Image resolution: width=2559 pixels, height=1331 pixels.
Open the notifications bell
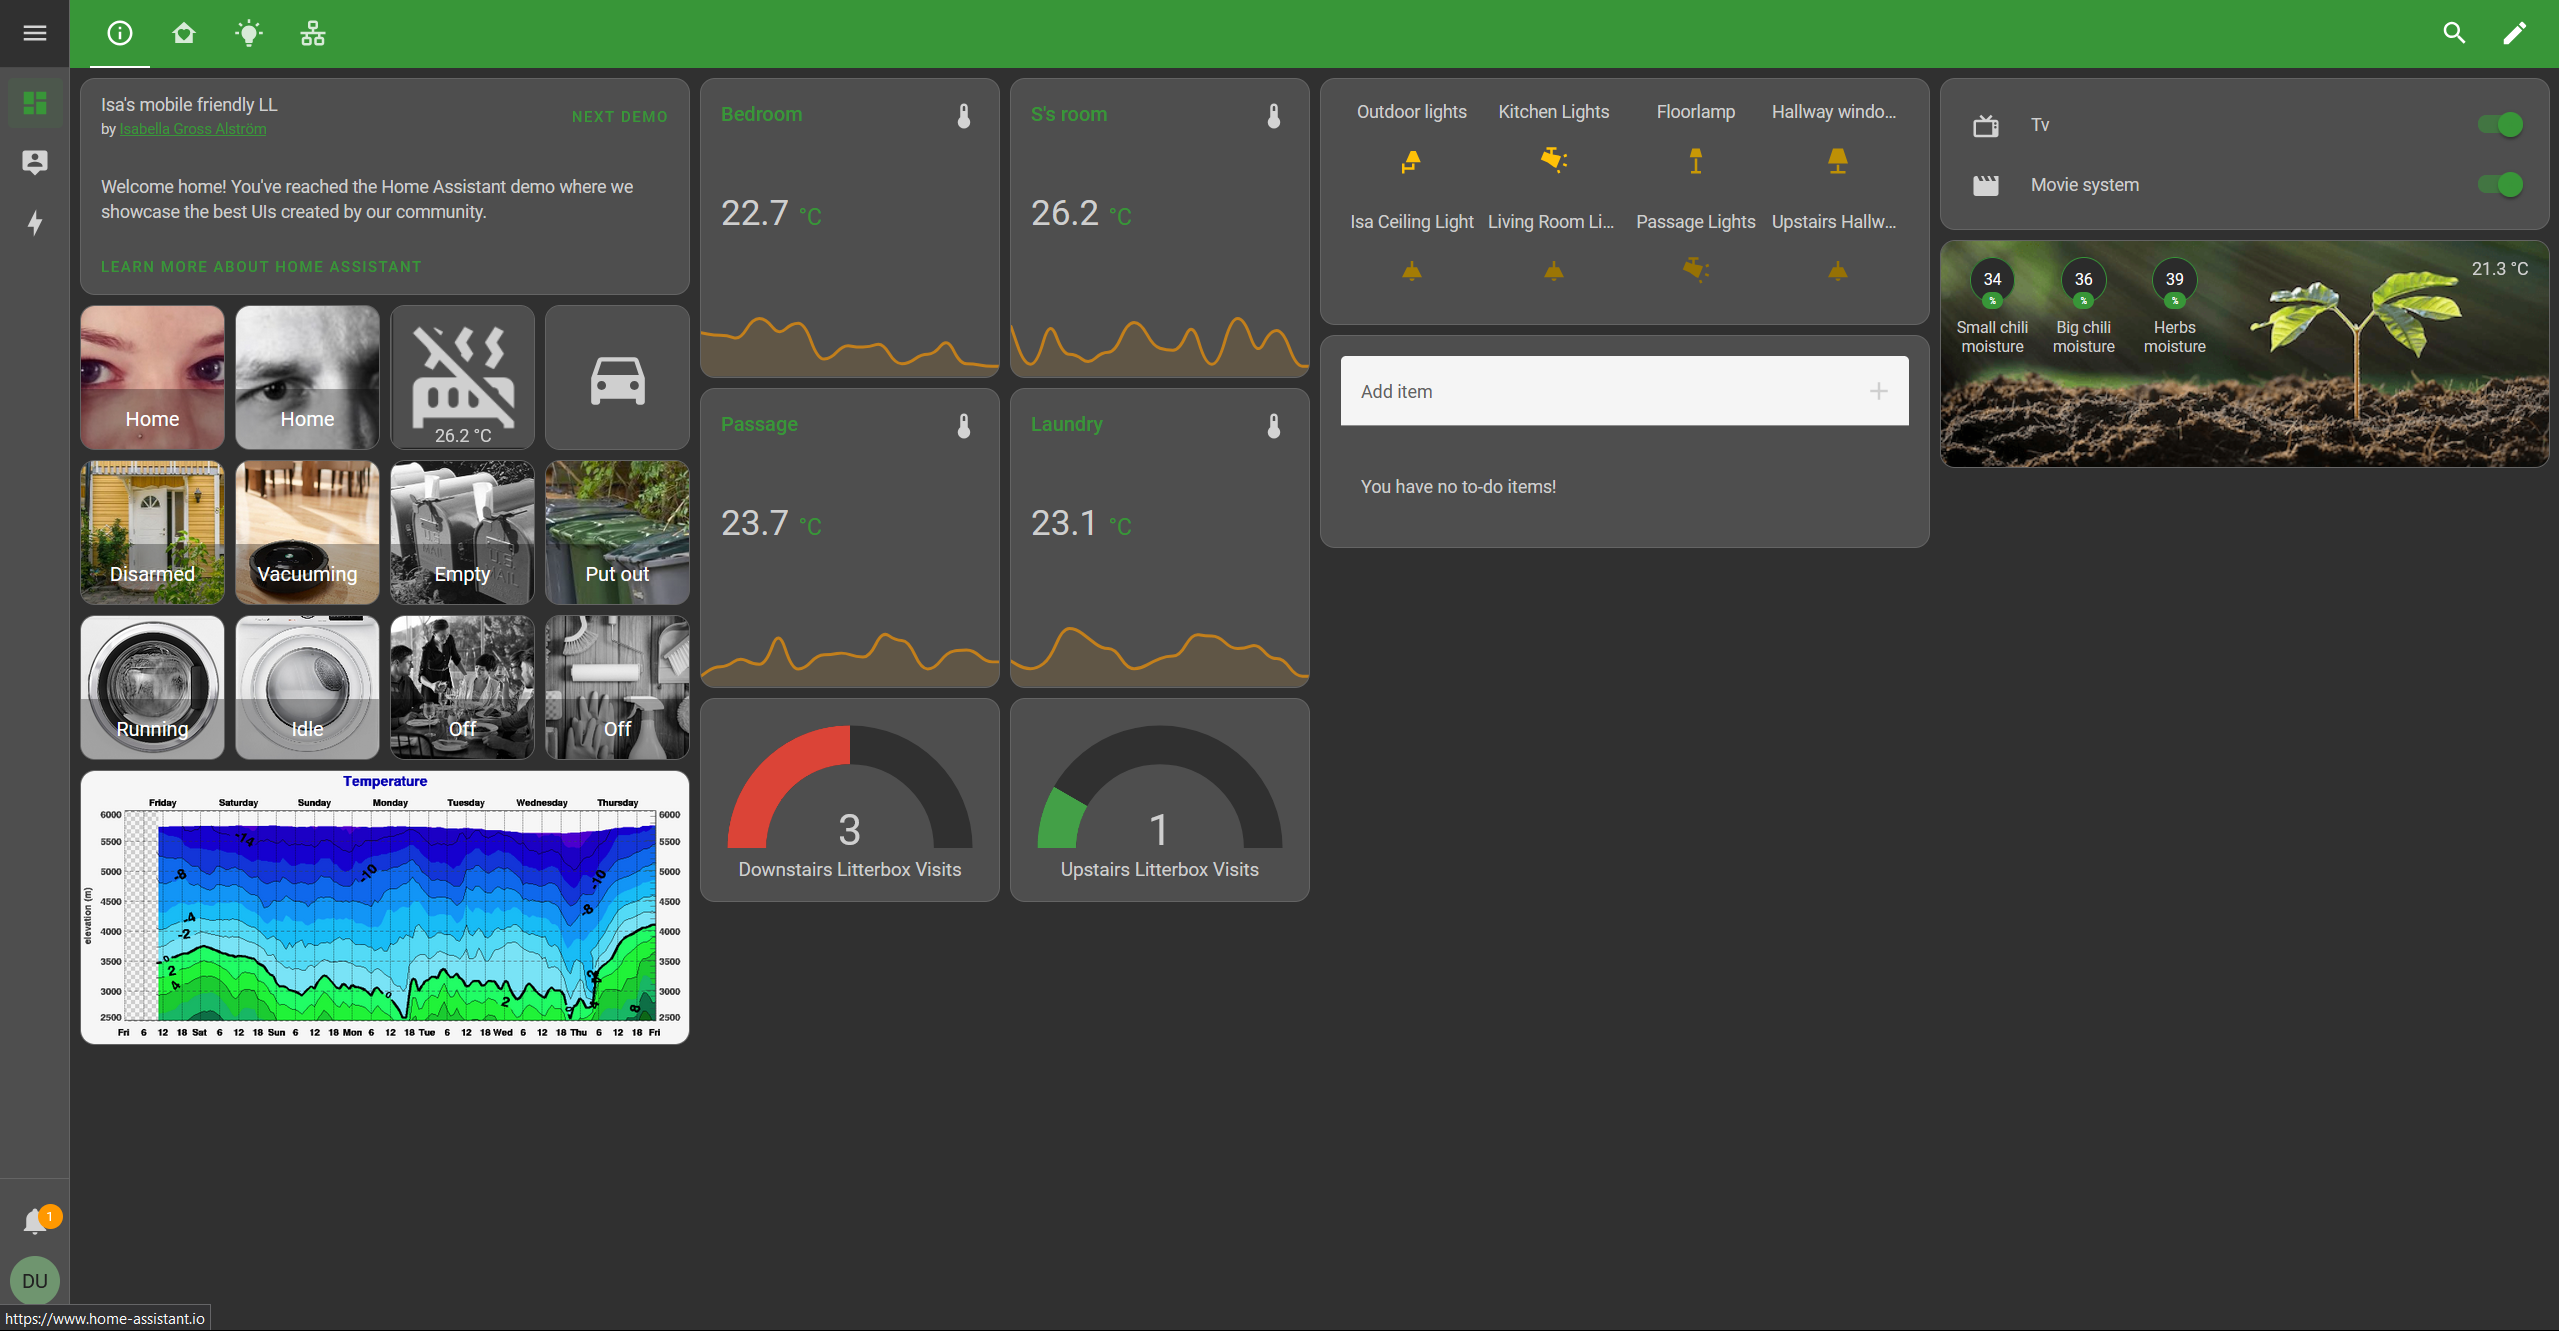point(35,1220)
